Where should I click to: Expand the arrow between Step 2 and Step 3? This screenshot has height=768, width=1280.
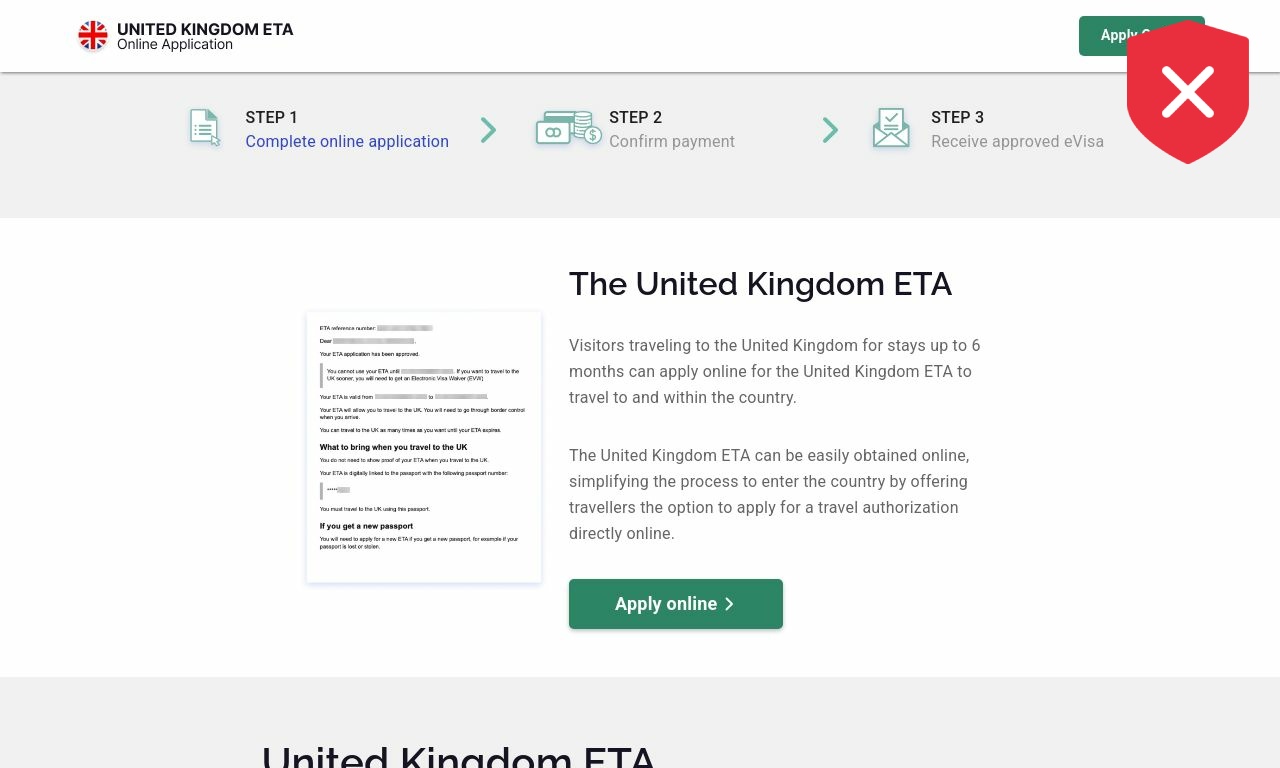(831, 130)
